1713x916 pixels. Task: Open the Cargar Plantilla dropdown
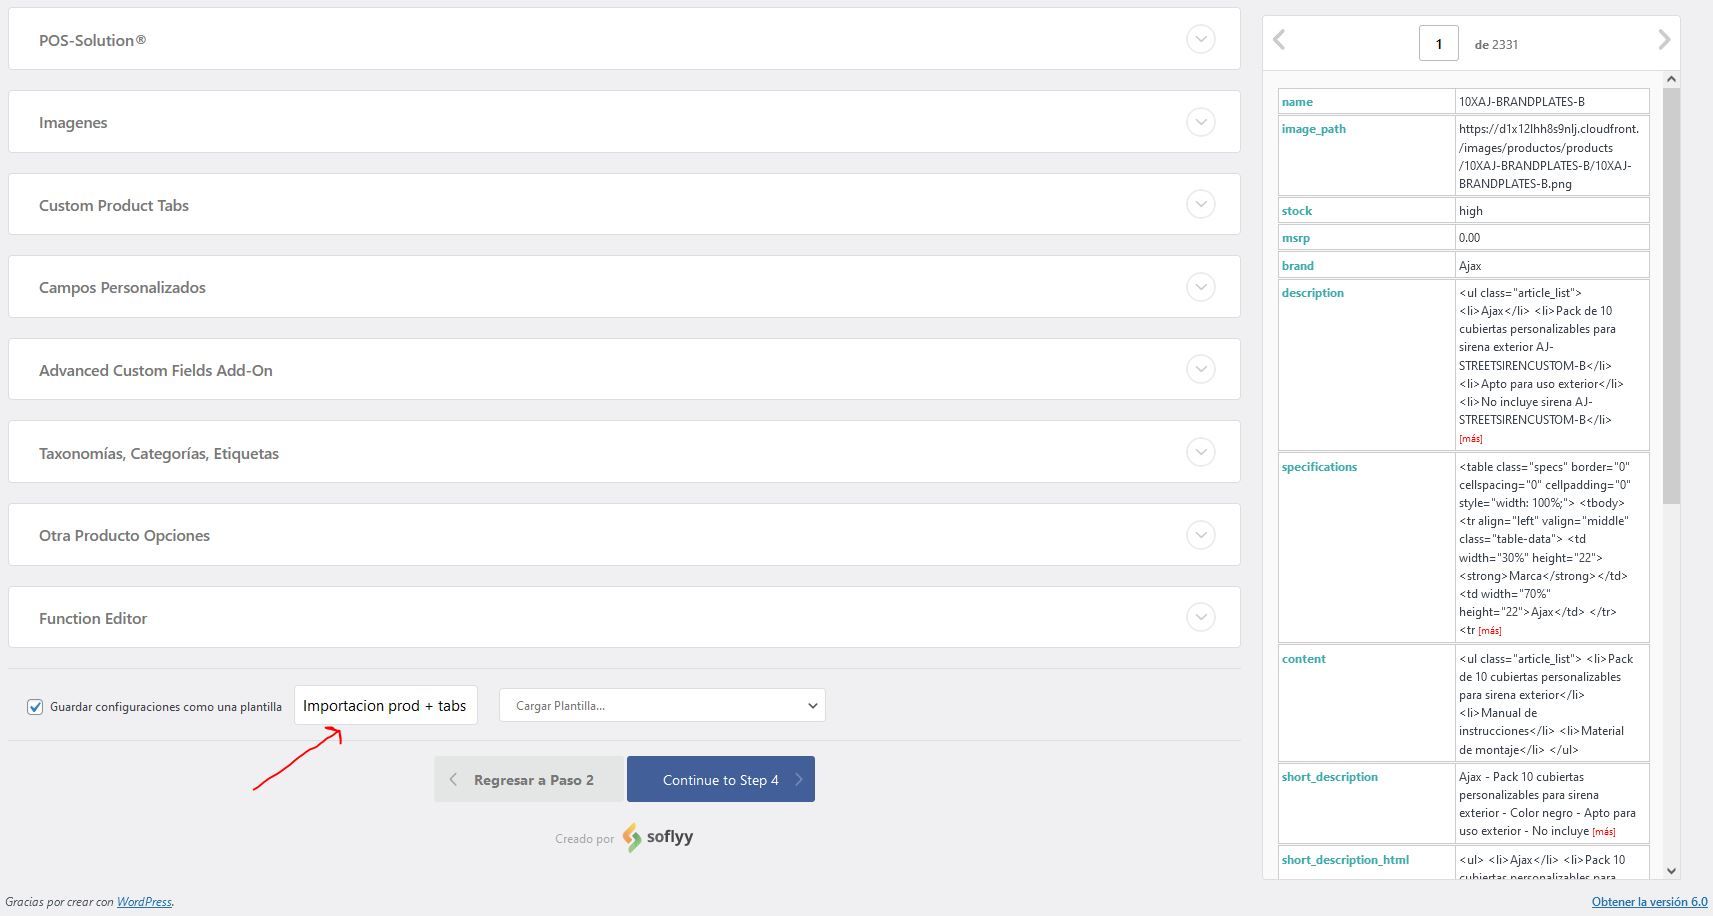[662, 705]
